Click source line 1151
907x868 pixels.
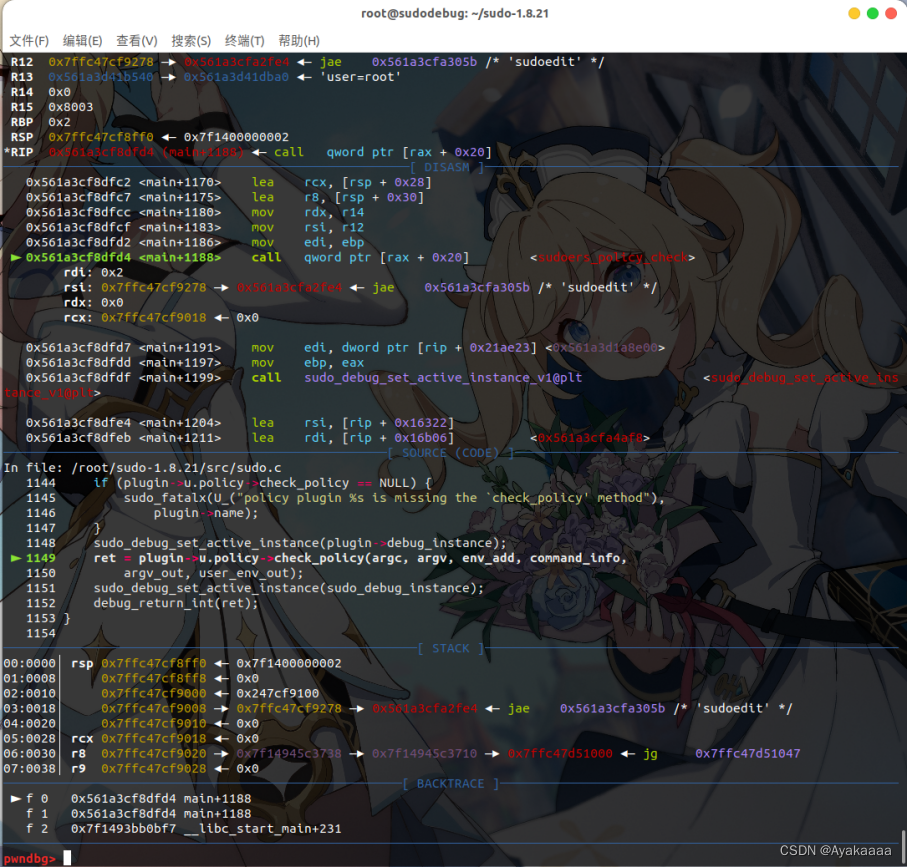click(255, 588)
